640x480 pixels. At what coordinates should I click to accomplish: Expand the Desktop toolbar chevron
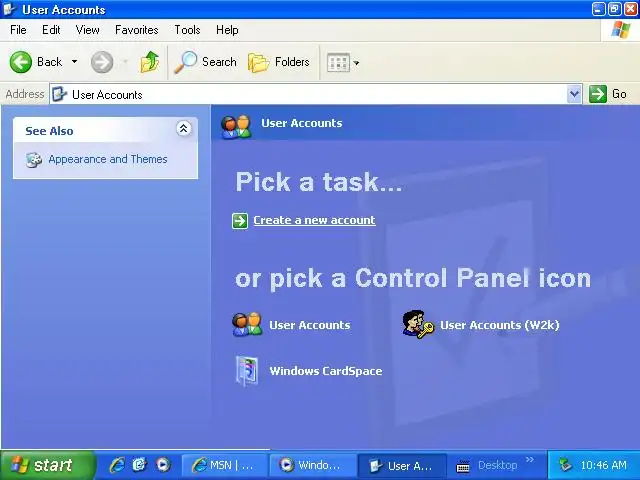(530, 460)
